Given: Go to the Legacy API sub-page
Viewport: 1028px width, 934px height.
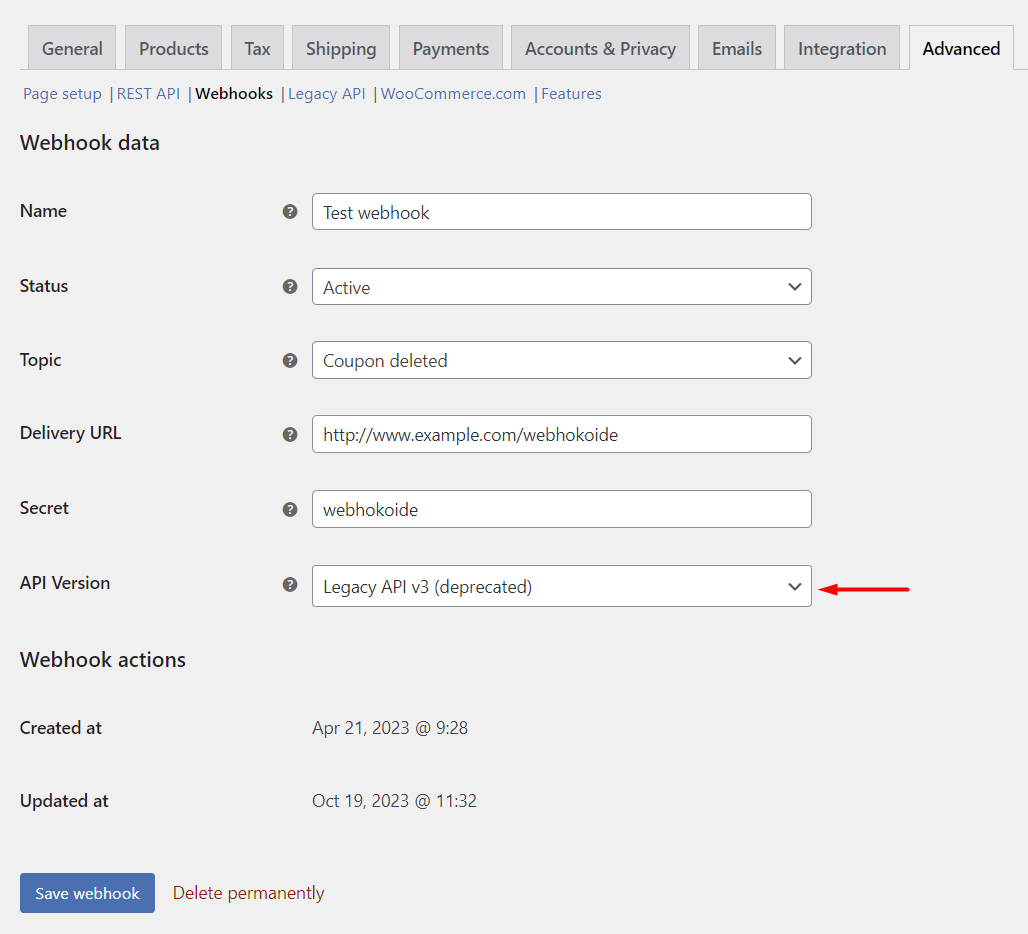Looking at the screenshot, I should pyautogui.click(x=326, y=94).
